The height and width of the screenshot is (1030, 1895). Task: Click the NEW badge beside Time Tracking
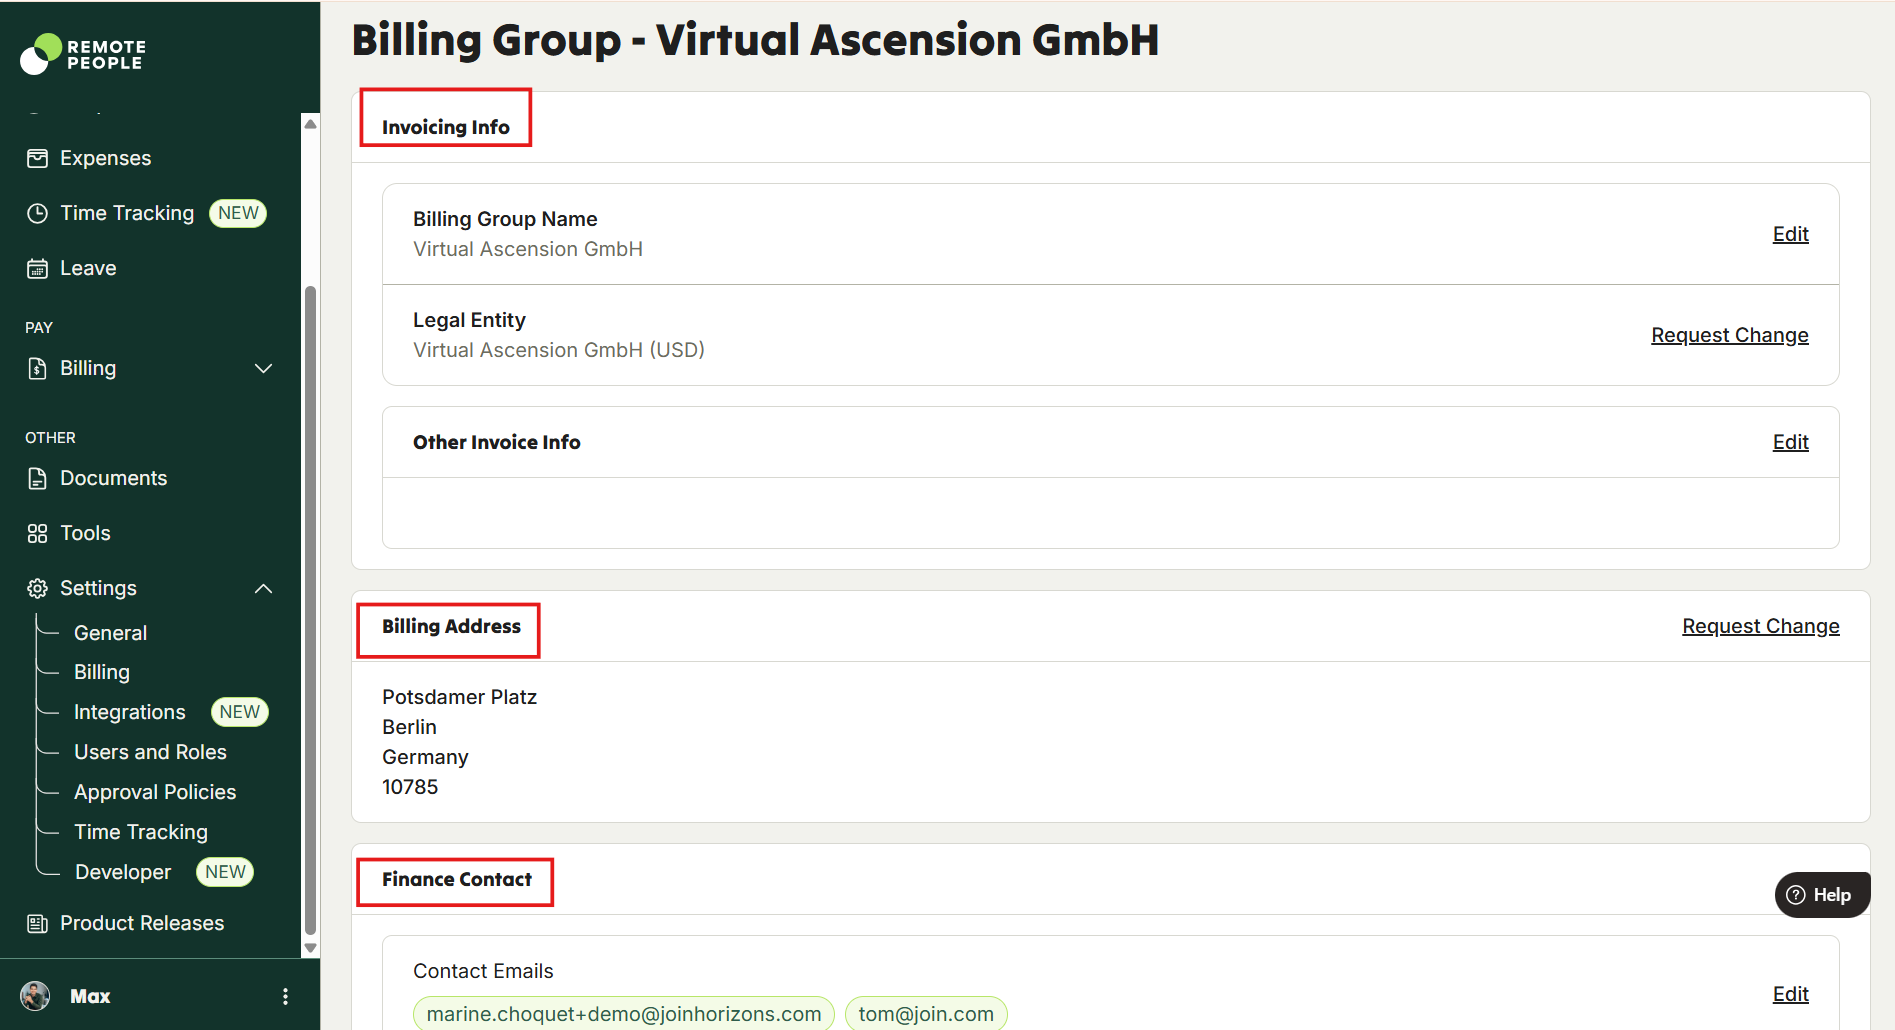(x=238, y=213)
